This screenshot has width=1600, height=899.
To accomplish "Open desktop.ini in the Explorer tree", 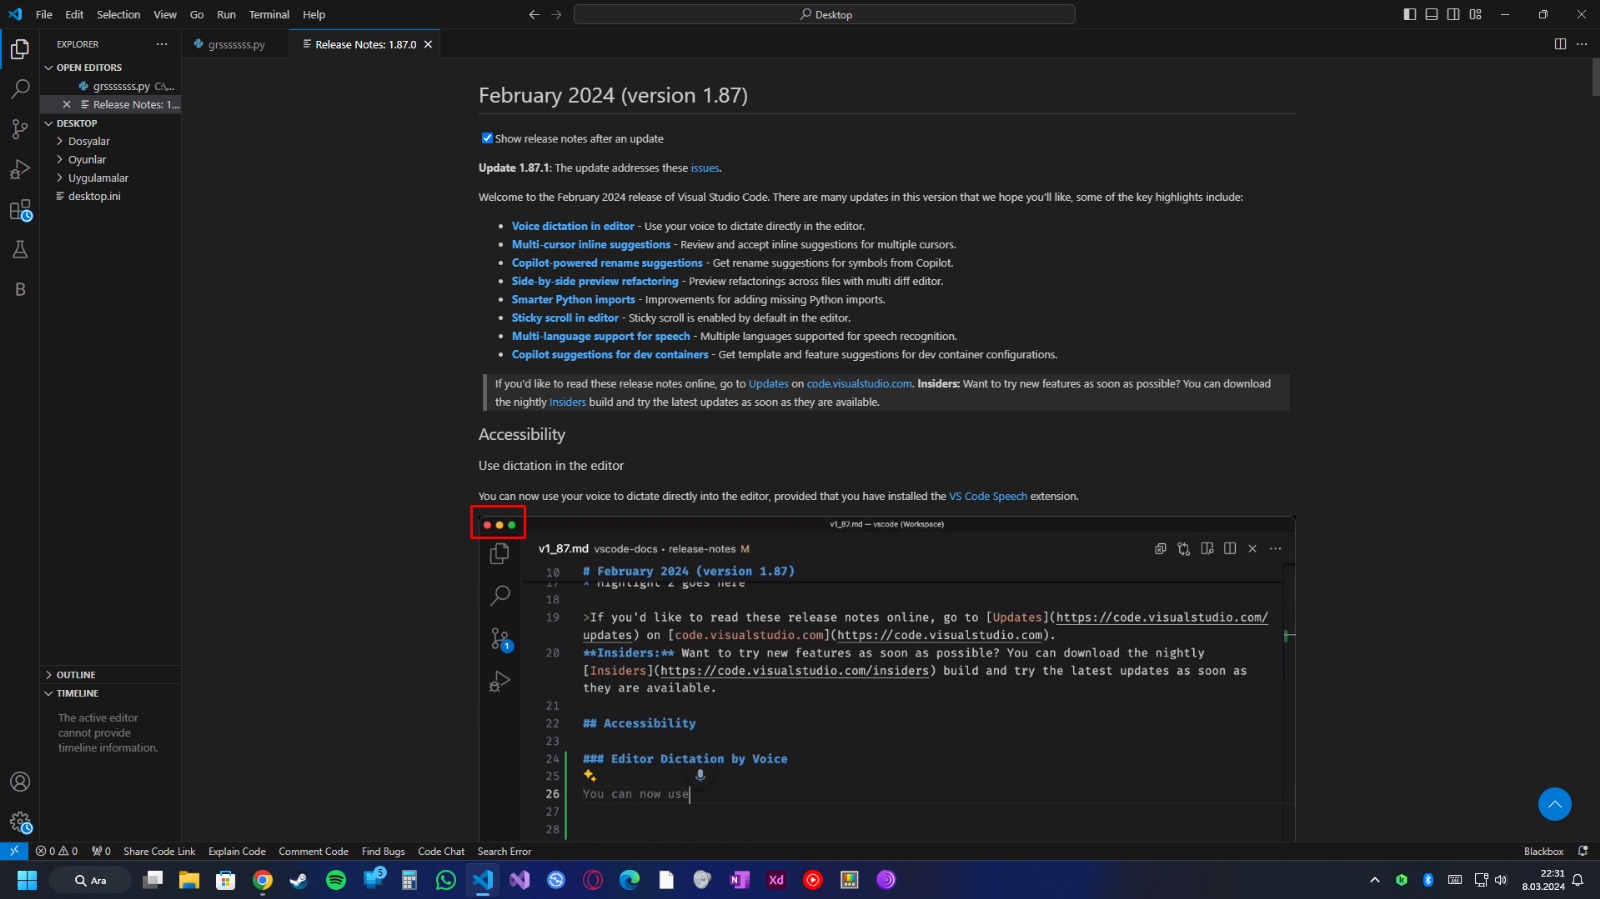I will (94, 196).
